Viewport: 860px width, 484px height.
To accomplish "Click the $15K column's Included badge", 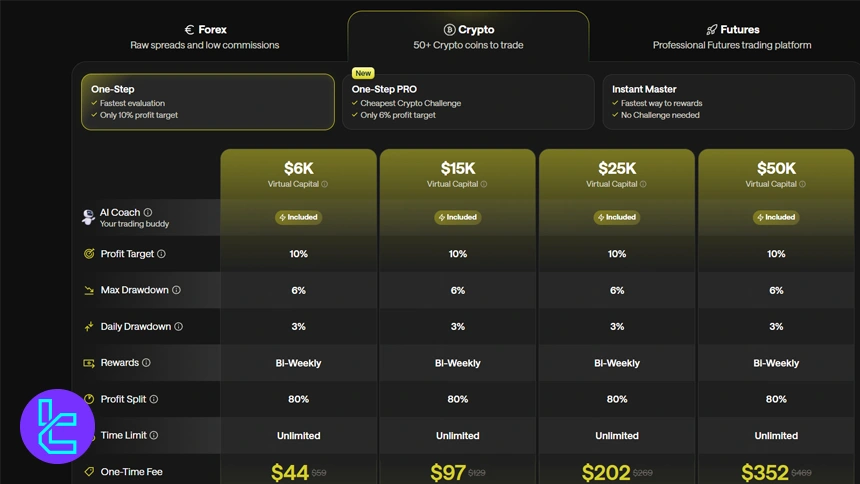I will point(457,217).
